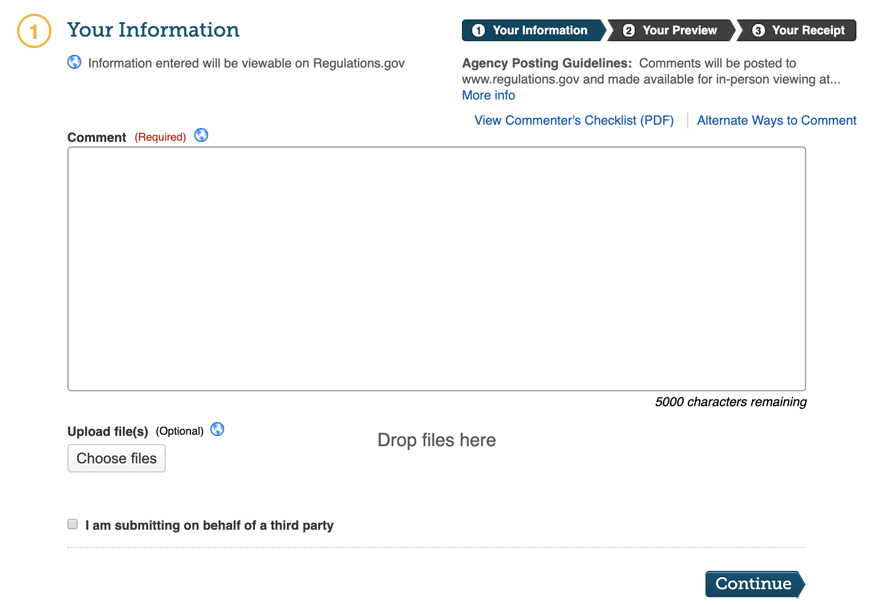Screen dimensions: 869x605
Task: Open the More info link
Action: point(488,95)
